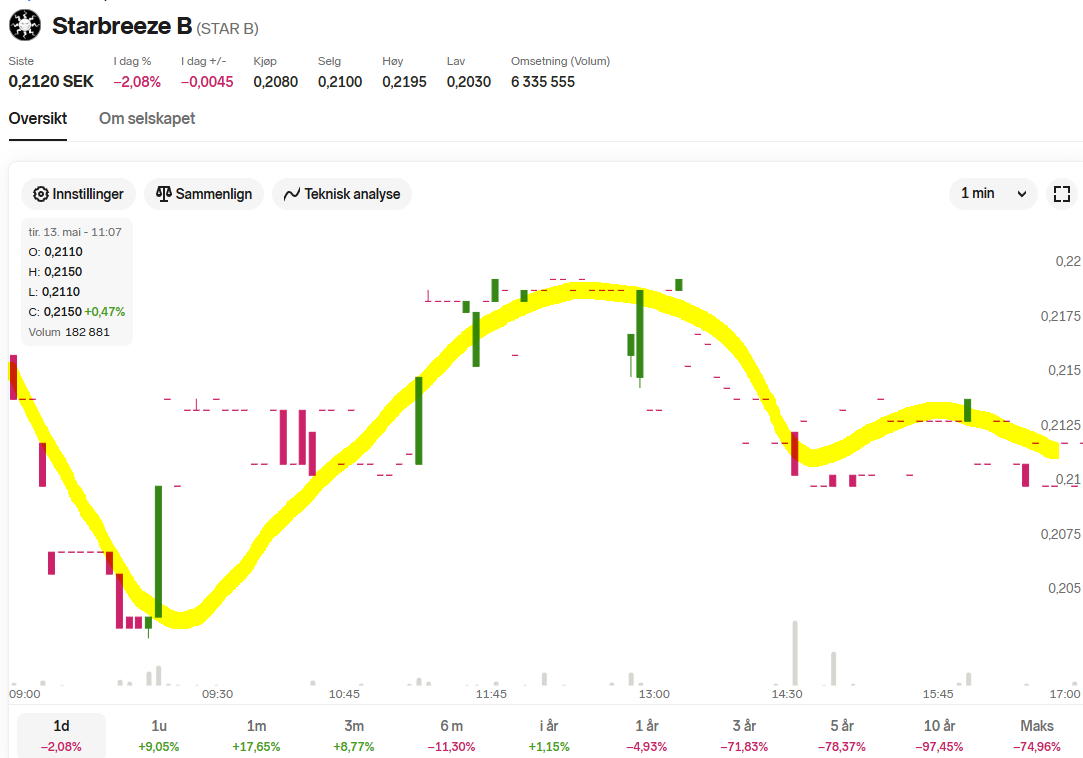The image size is (1083, 758).
Task: Click the Starbreeze B heading
Action: point(122,26)
